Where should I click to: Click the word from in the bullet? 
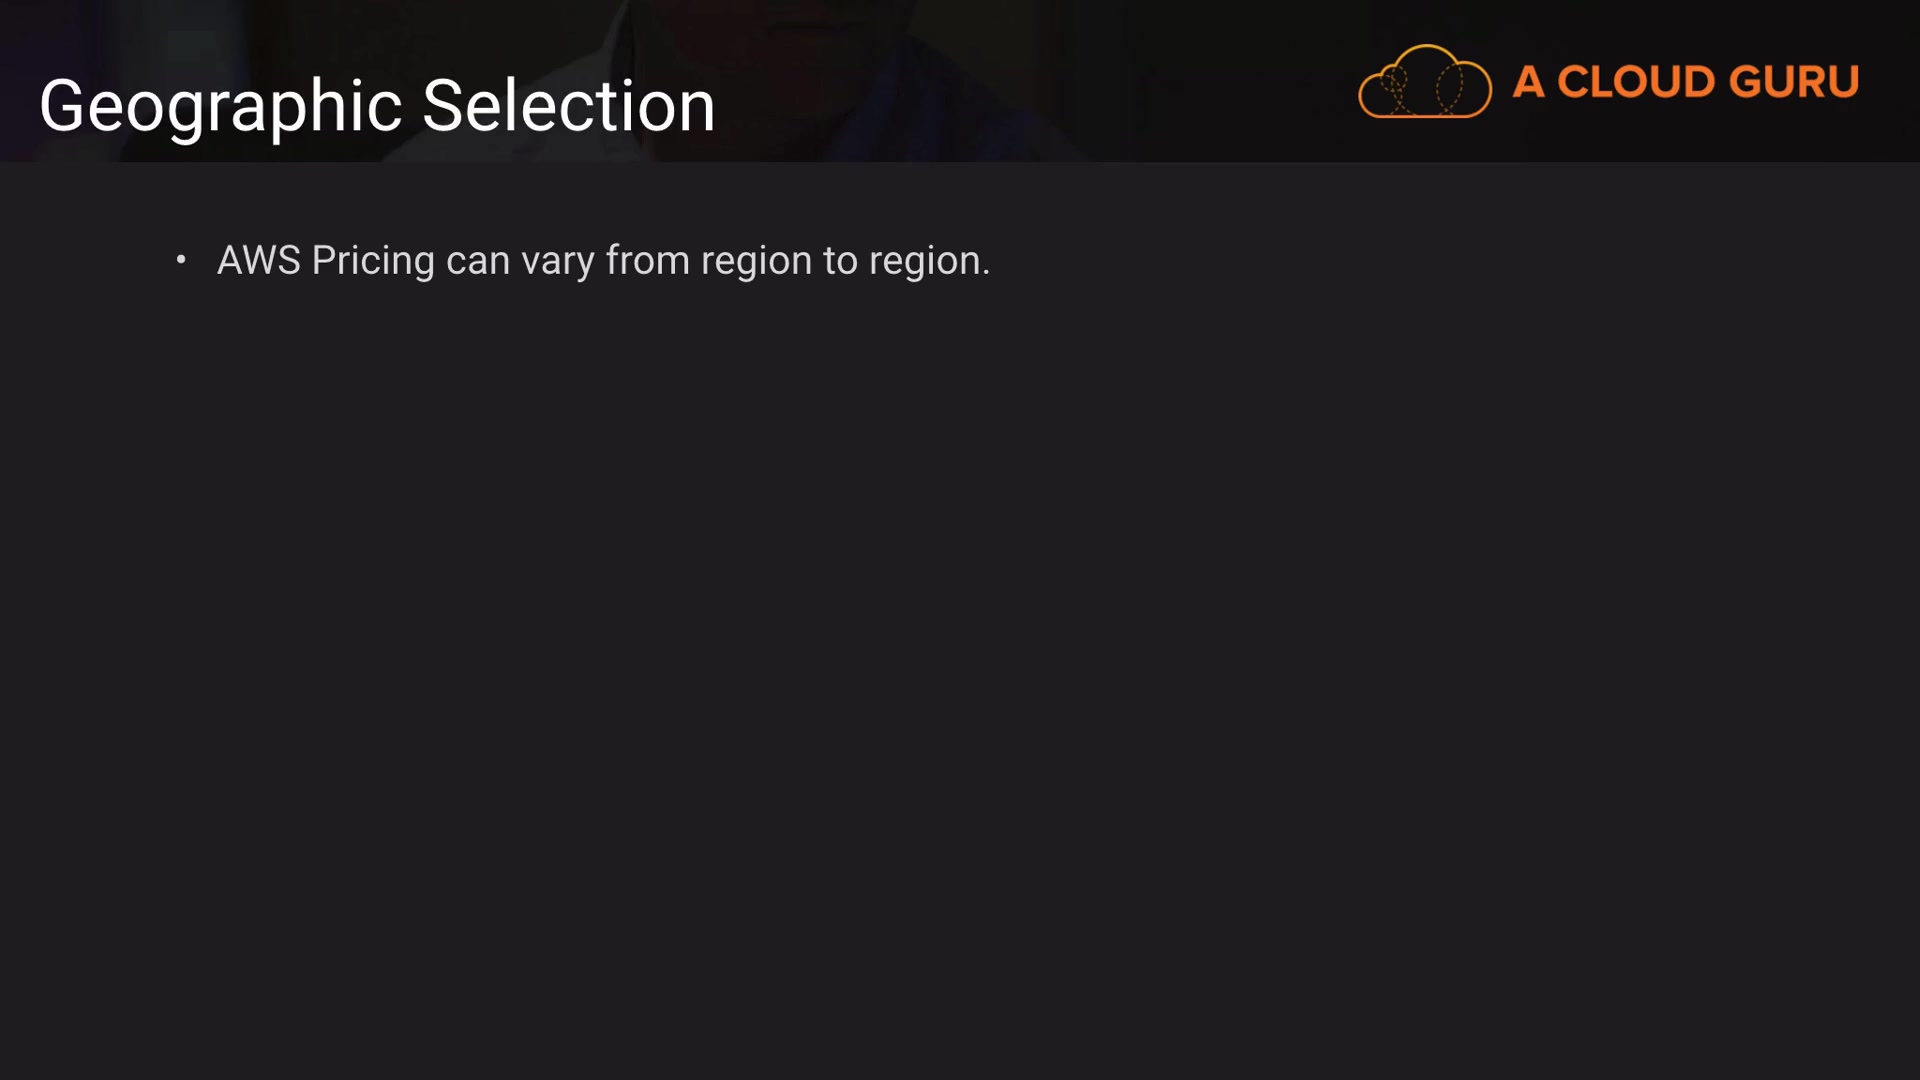pyautogui.click(x=647, y=260)
